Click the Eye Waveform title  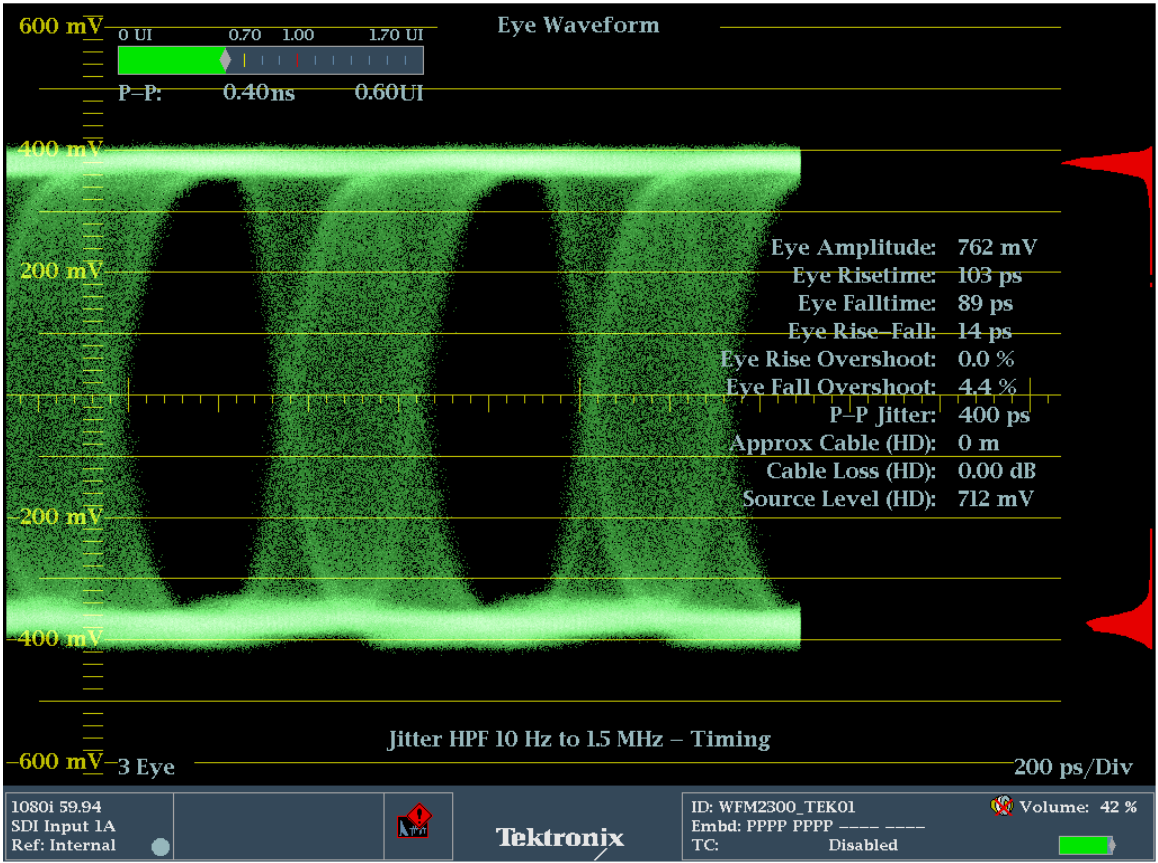tap(578, 25)
